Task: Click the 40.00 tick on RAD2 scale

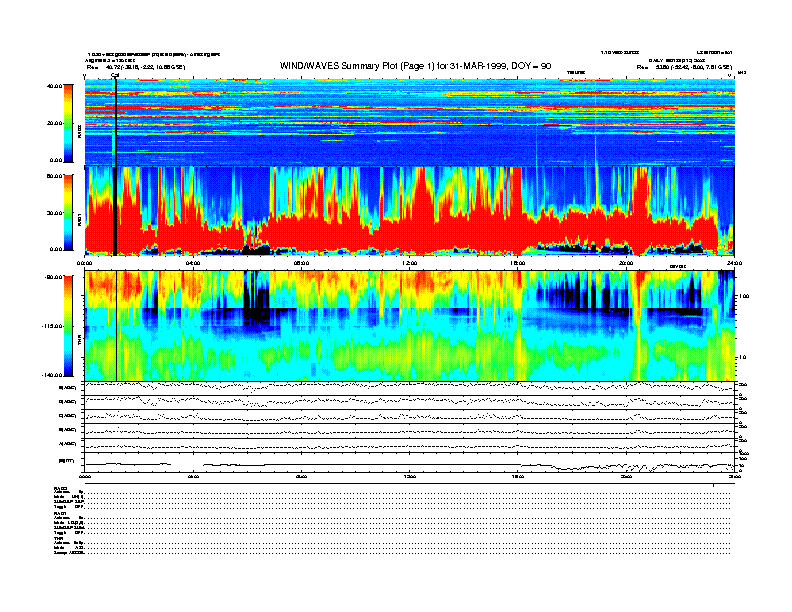Action: tap(54, 86)
